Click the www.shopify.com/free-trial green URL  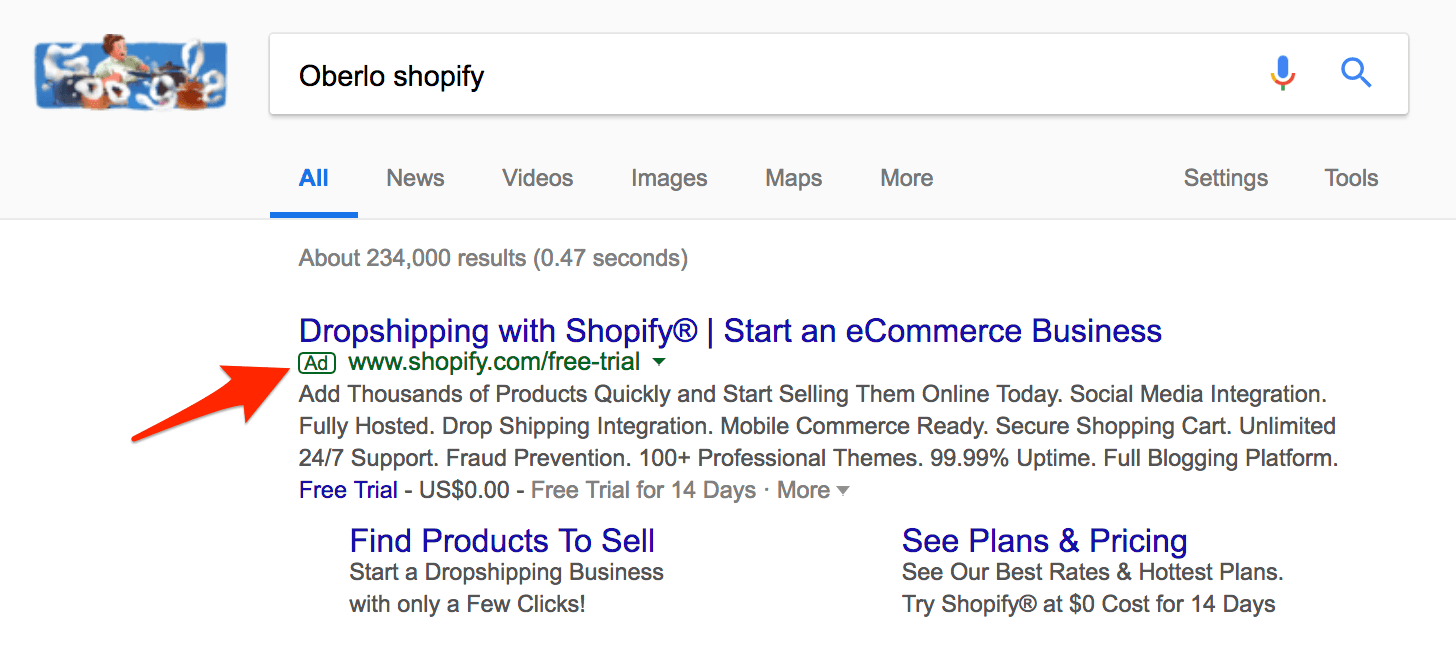pyautogui.click(x=494, y=362)
